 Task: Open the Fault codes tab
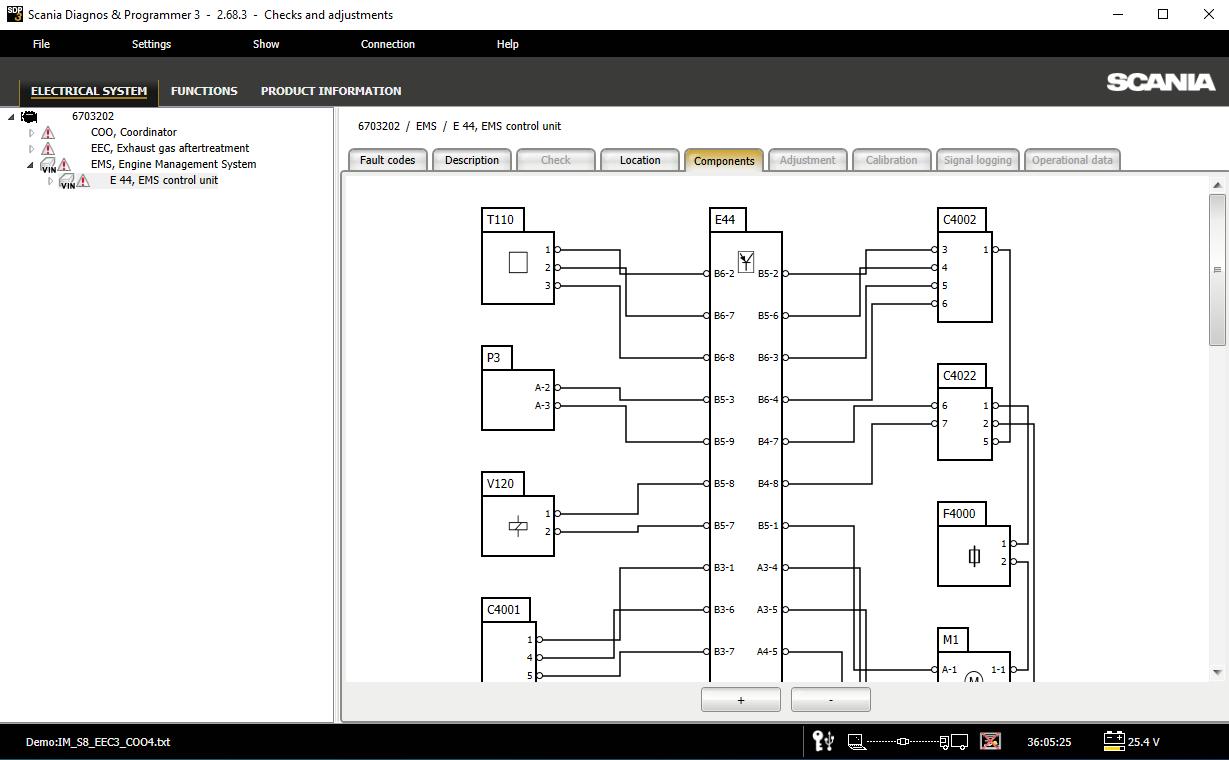[387, 160]
